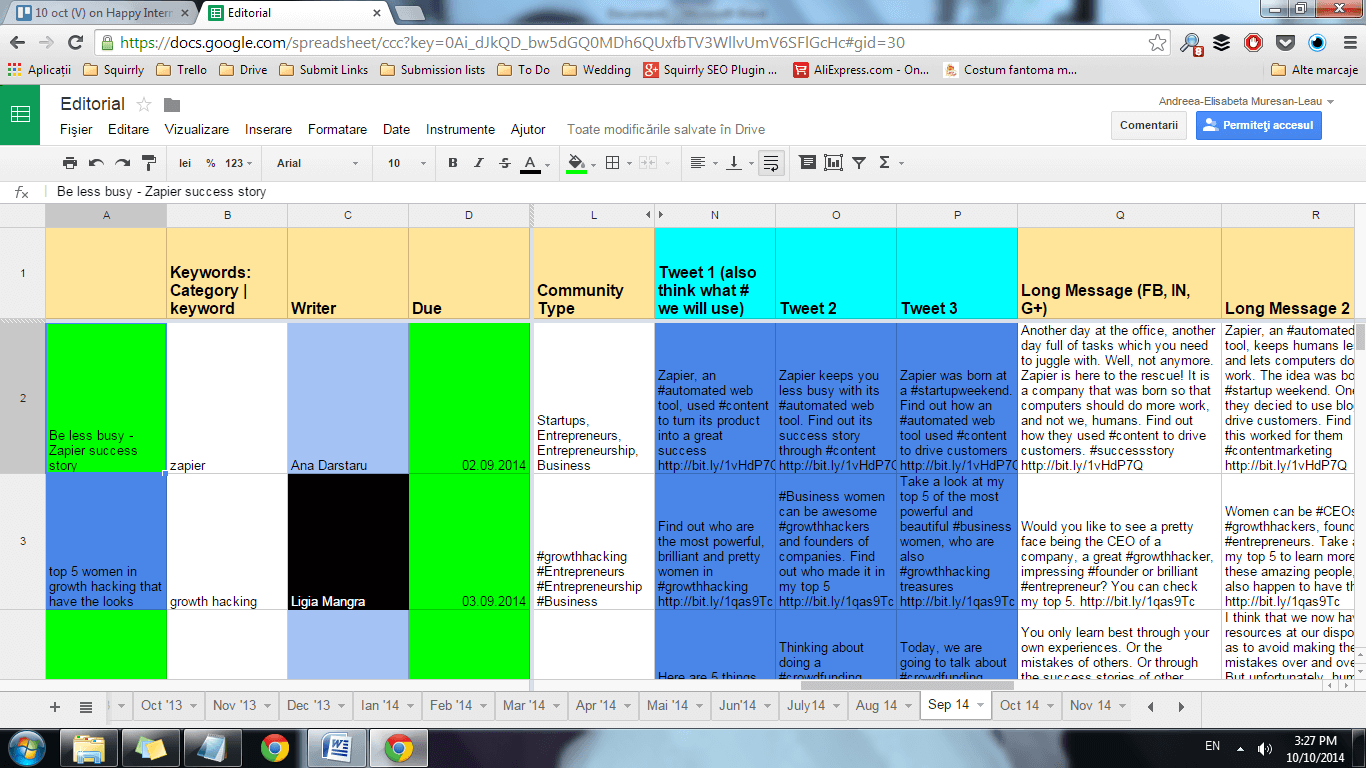Open the text color picker
The width and height of the screenshot is (1366, 768).
click(x=534, y=163)
